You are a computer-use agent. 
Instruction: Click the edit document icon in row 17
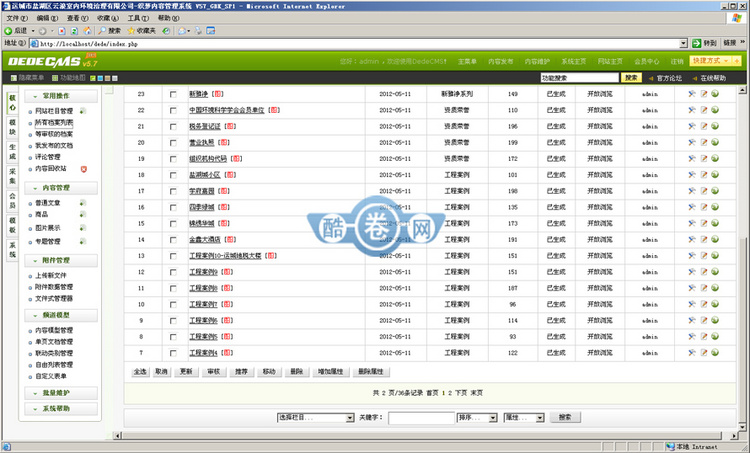[x=704, y=191]
